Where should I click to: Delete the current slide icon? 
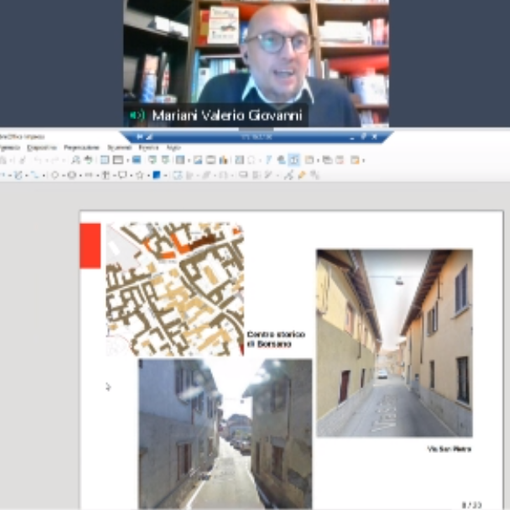click(x=340, y=160)
